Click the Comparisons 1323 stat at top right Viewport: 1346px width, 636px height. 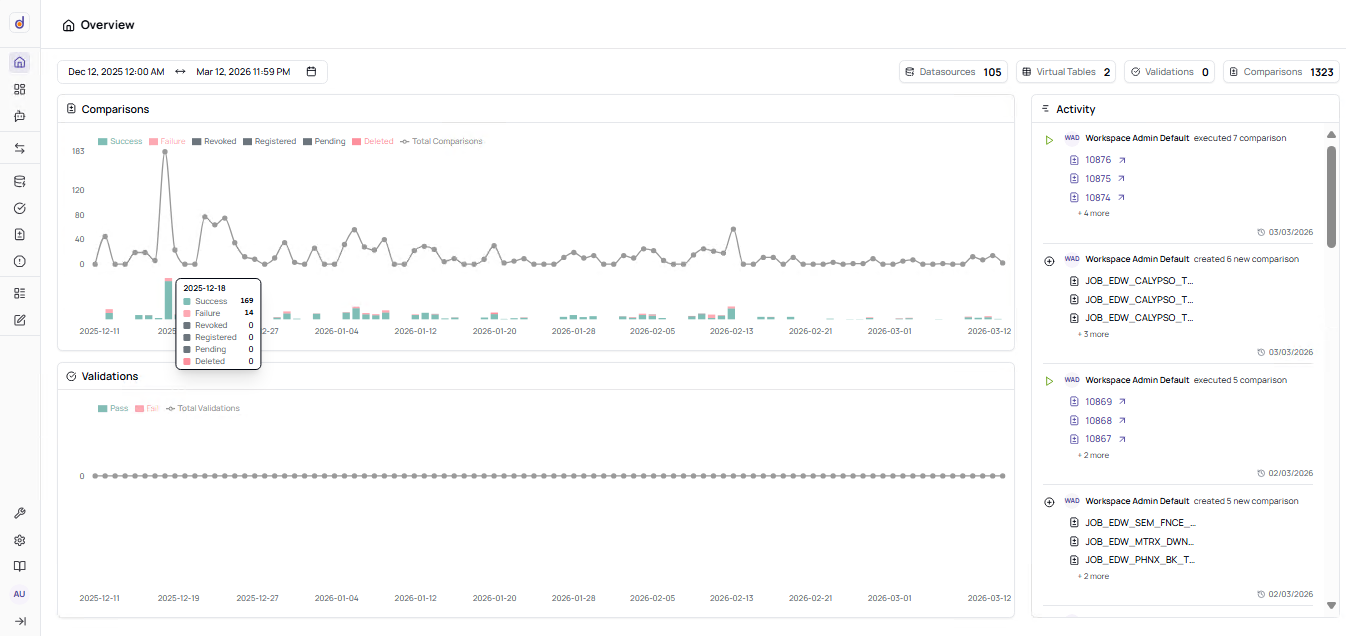[x=1280, y=71]
